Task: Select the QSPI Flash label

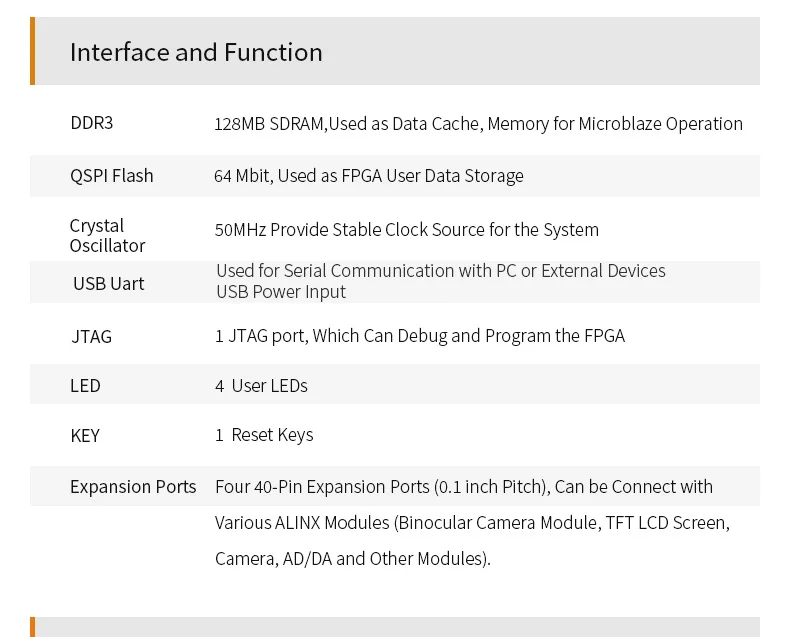Action: tap(112, 176)
